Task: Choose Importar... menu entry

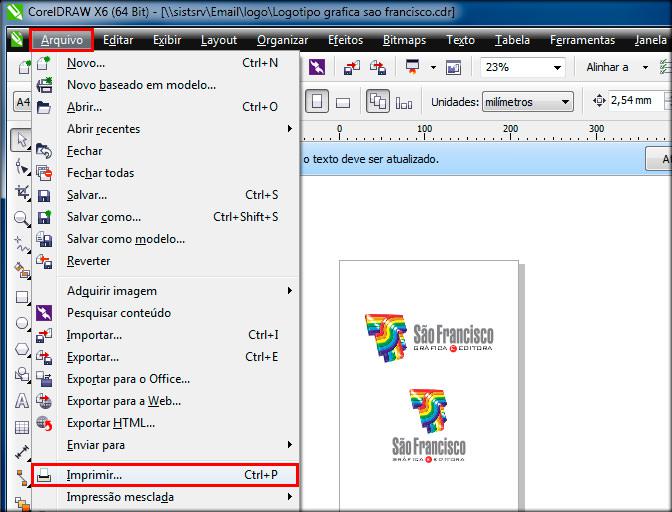Action: [165, 335]
